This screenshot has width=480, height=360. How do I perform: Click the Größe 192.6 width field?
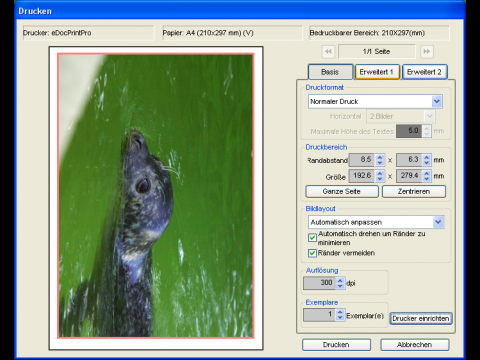pyautogui.click(x=362, y=176)
